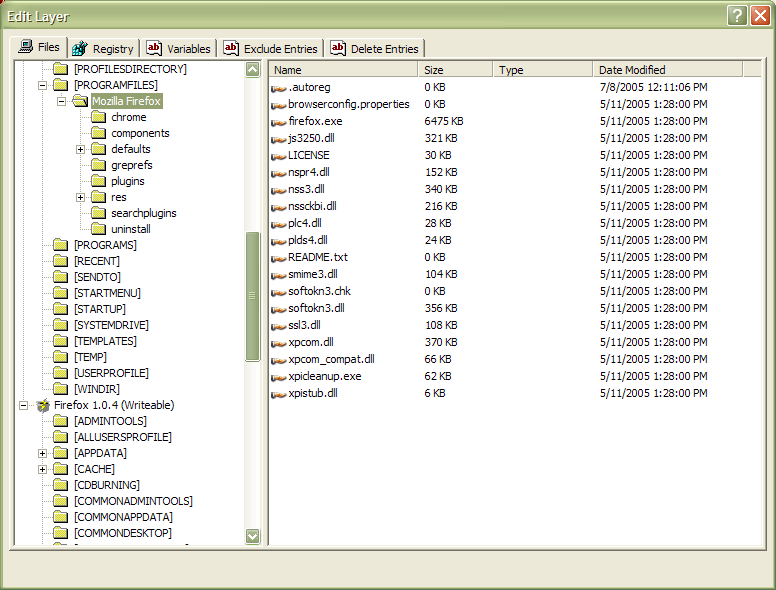
Task: Click the tree scrollbar down arrow
Action: [x=253, y=536]
